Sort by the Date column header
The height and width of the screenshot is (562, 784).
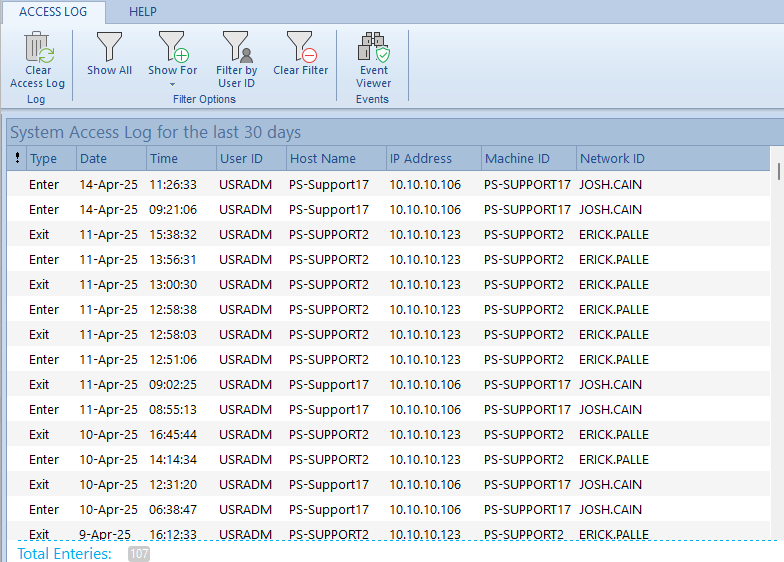point(93,158)
